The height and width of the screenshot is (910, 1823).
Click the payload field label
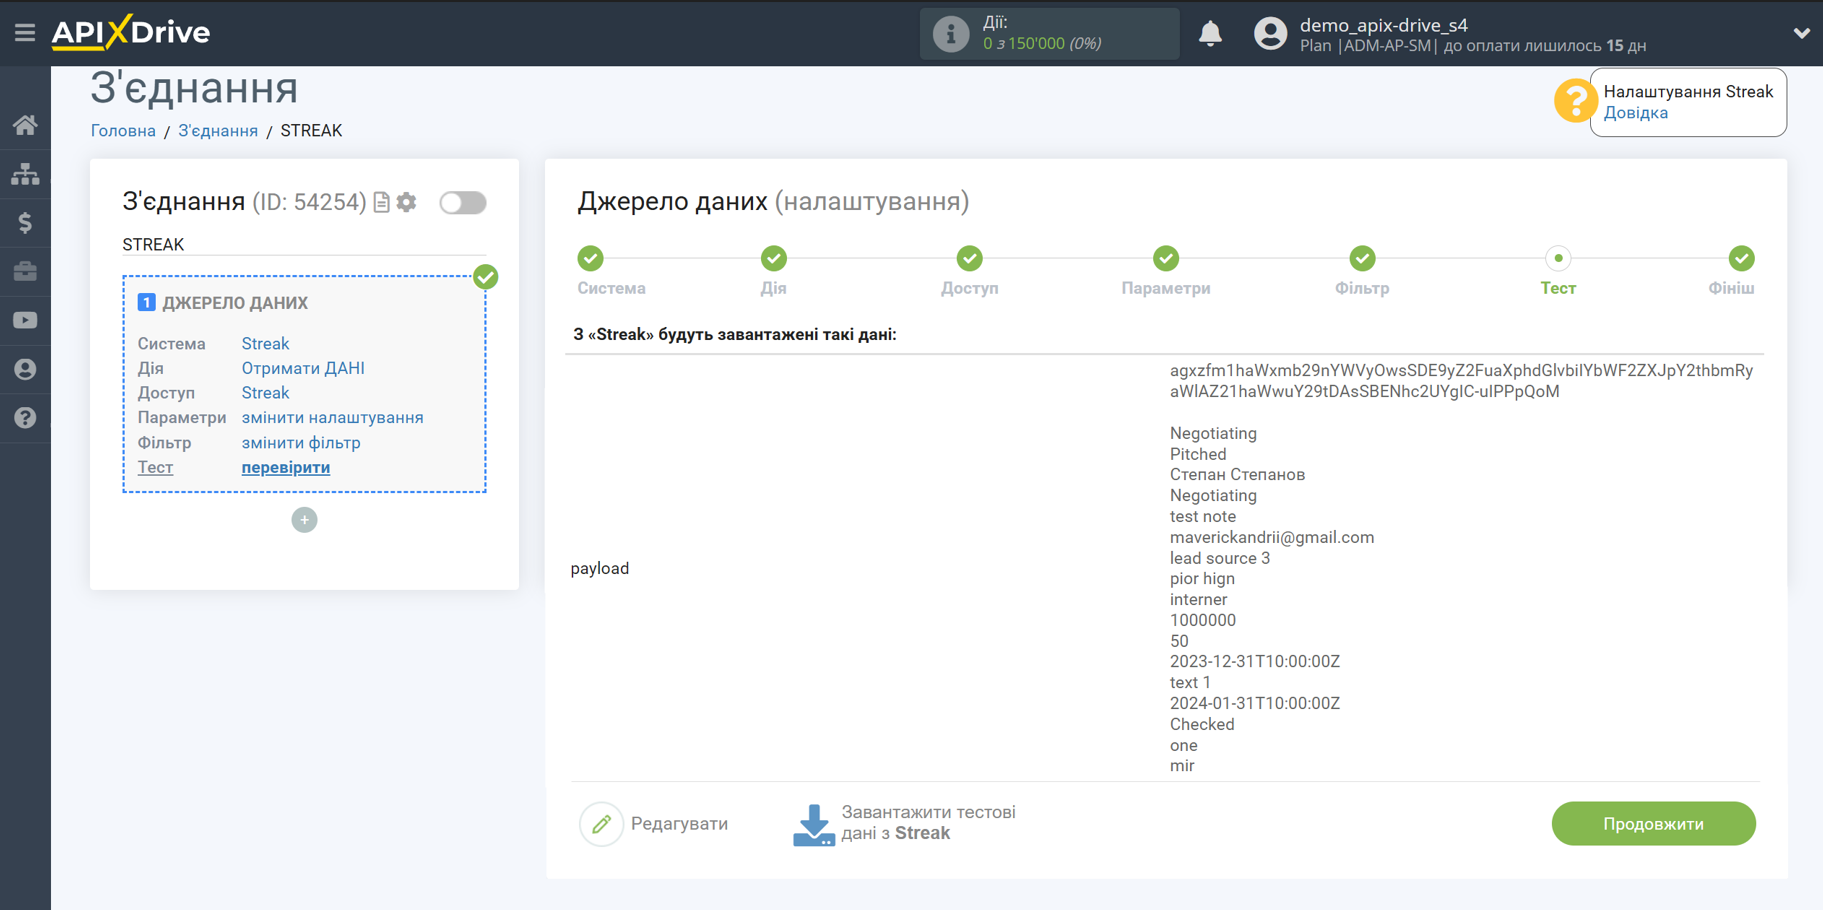tap(600, 569)
